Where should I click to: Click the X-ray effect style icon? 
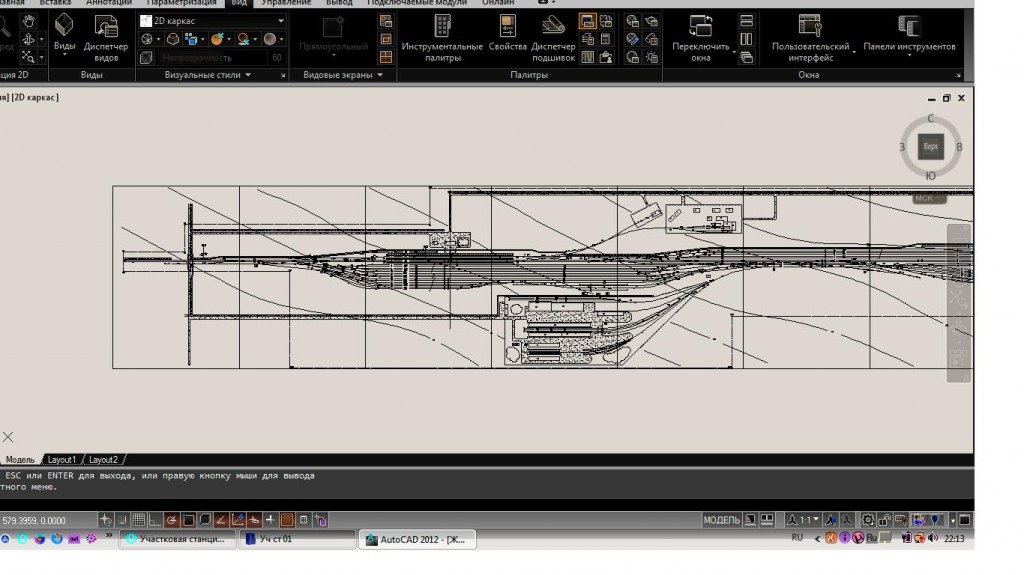[x=146, y=58]
